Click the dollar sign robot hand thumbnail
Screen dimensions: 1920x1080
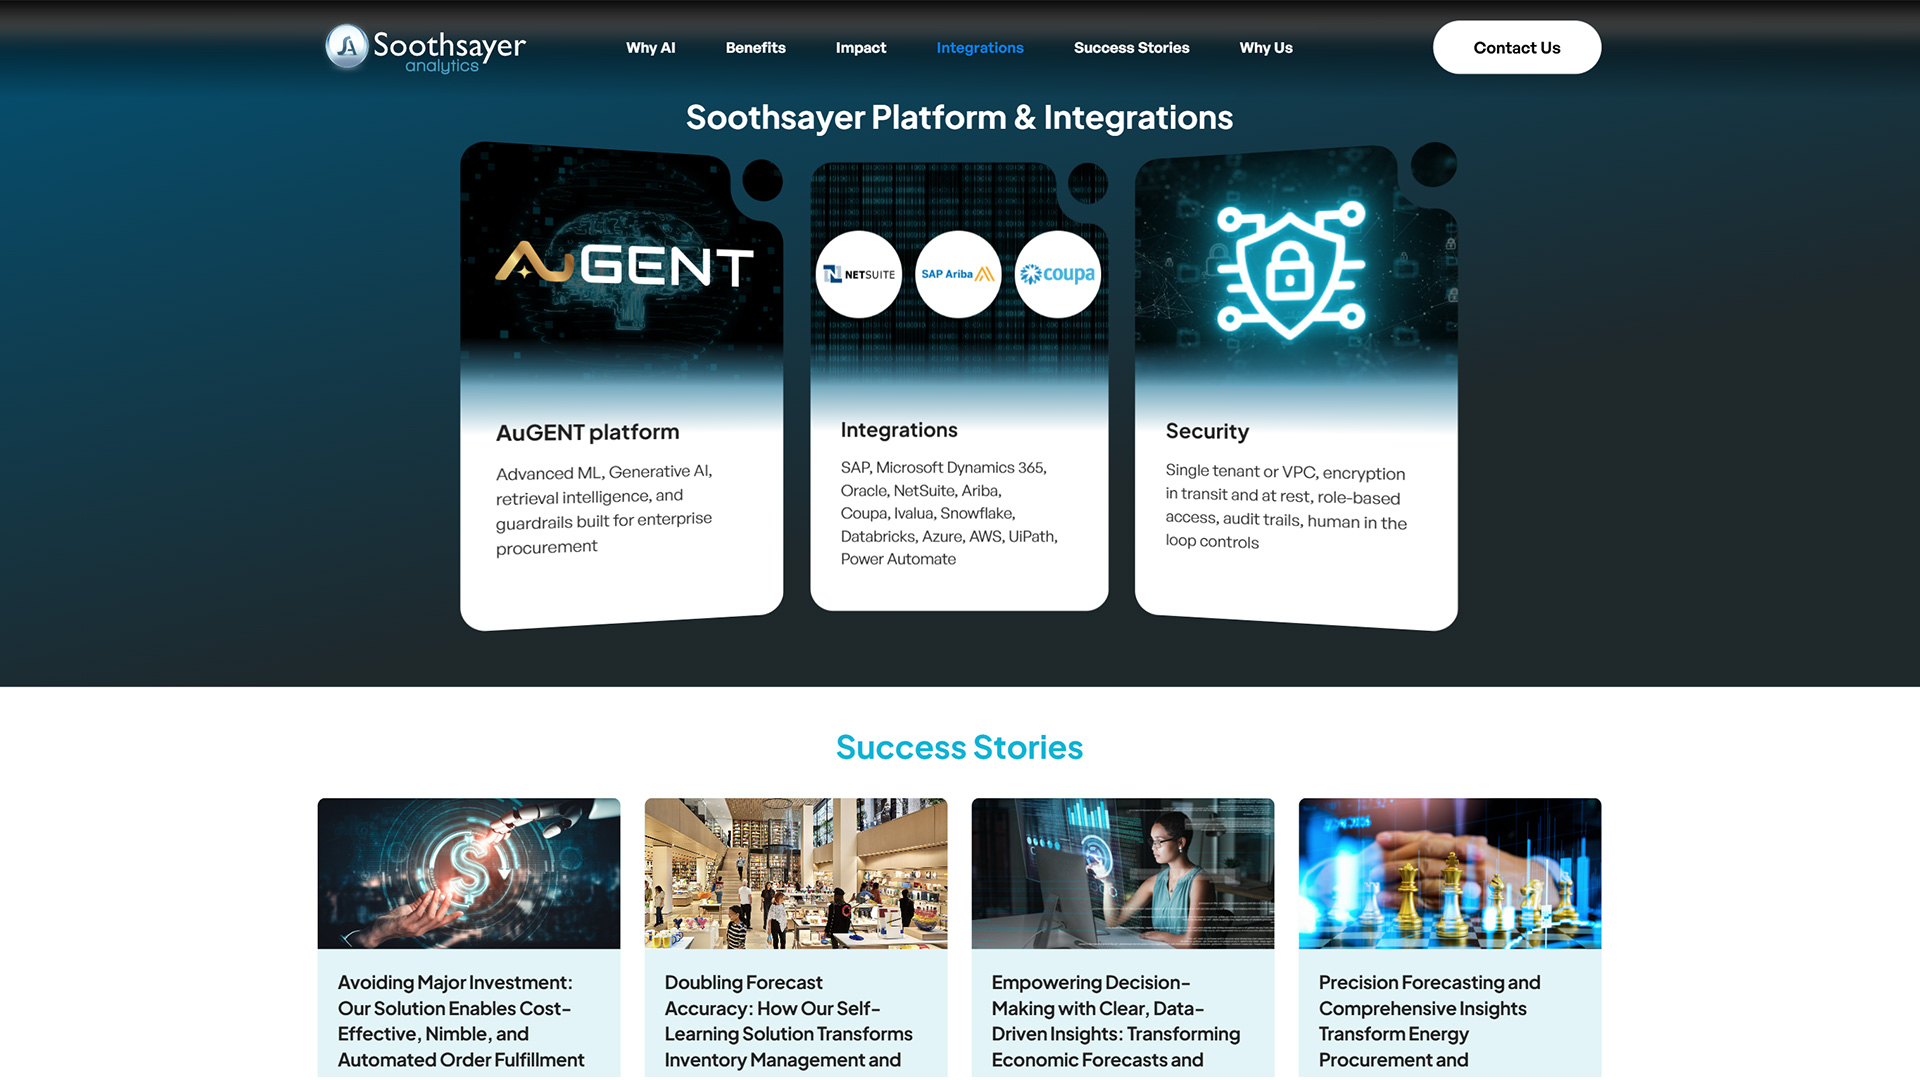pos(468,873)
